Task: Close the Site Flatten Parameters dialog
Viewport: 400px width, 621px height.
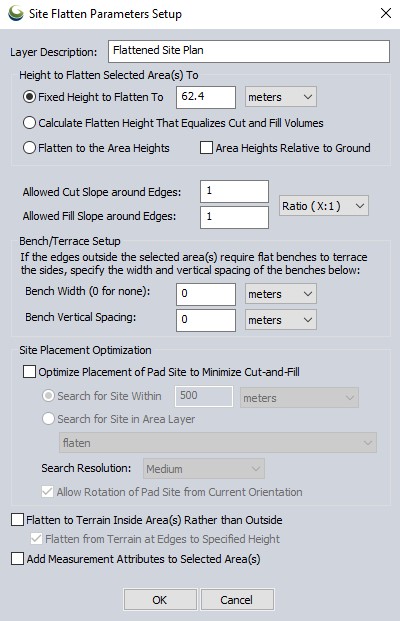Action: 386,13
